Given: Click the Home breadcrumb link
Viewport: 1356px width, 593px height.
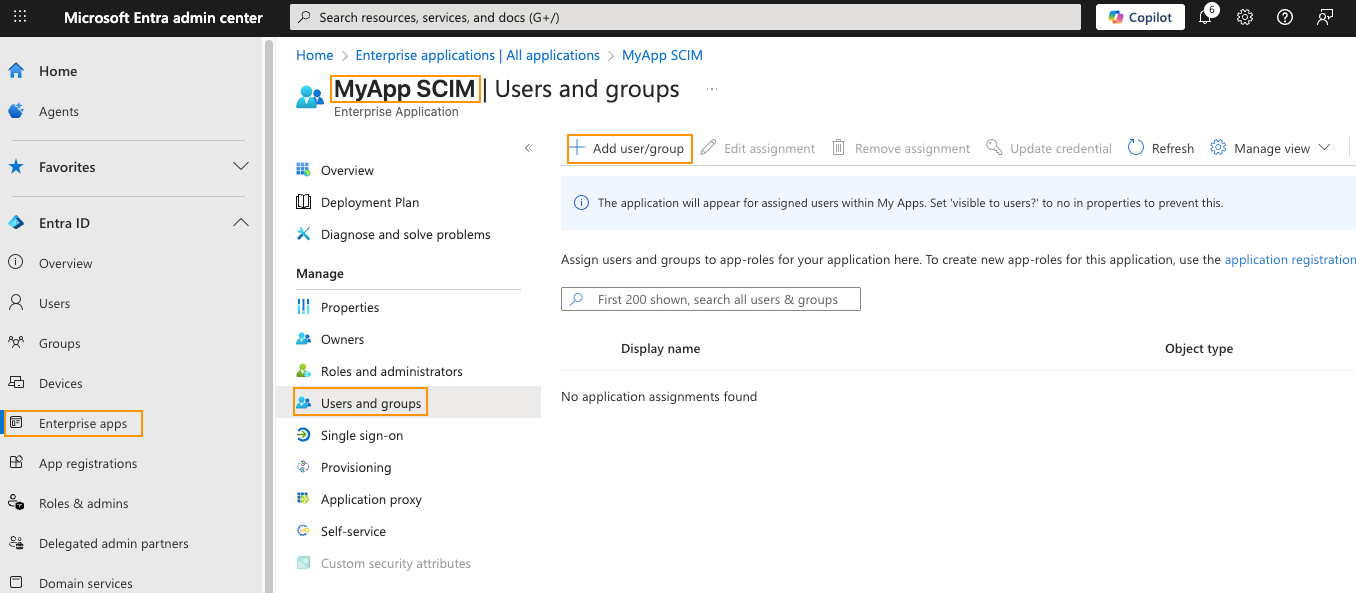Looking at the screenshot, I should click(x=315, y=55).
